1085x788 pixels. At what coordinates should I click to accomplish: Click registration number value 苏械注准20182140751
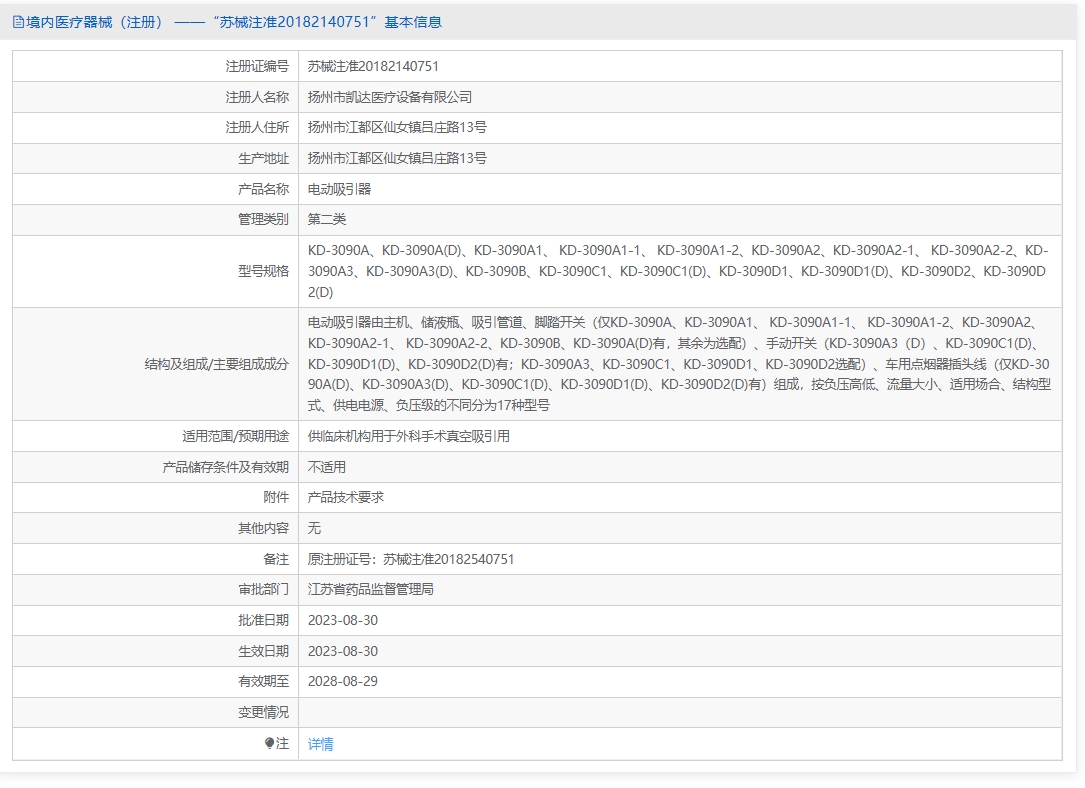373,66
